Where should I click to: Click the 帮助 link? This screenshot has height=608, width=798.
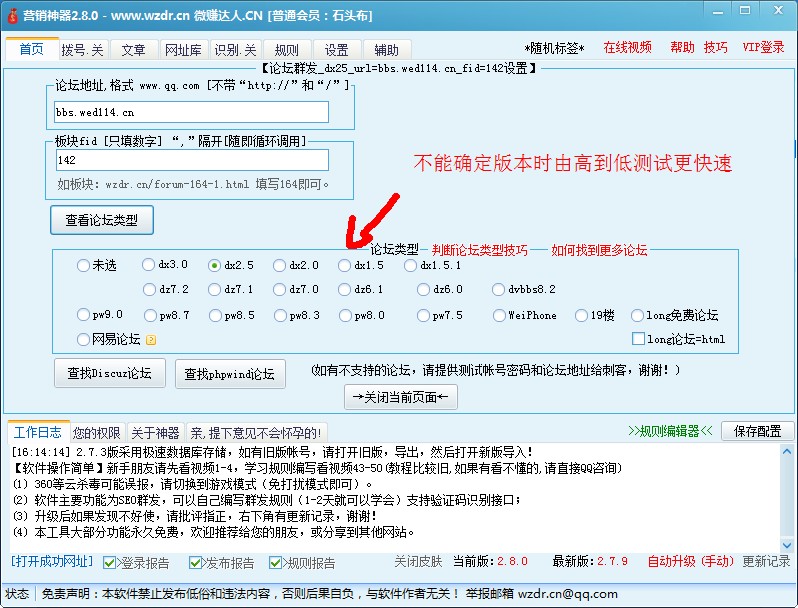(x=682, y=47)
